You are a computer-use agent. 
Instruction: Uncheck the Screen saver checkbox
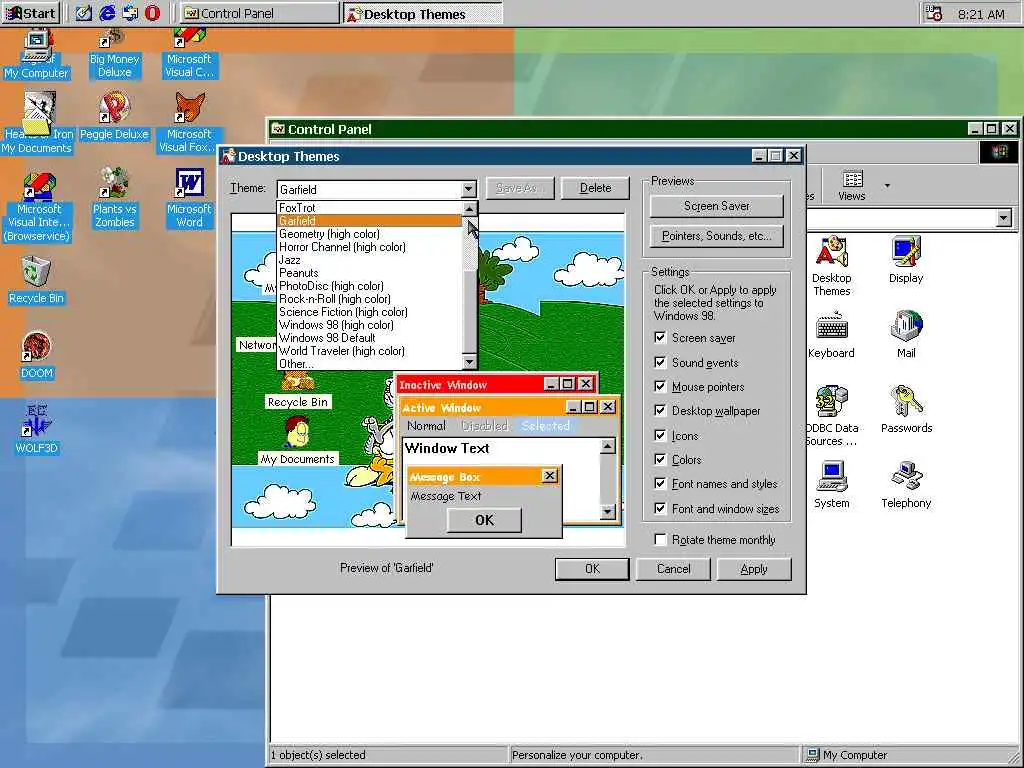click(x=660, y=338)
